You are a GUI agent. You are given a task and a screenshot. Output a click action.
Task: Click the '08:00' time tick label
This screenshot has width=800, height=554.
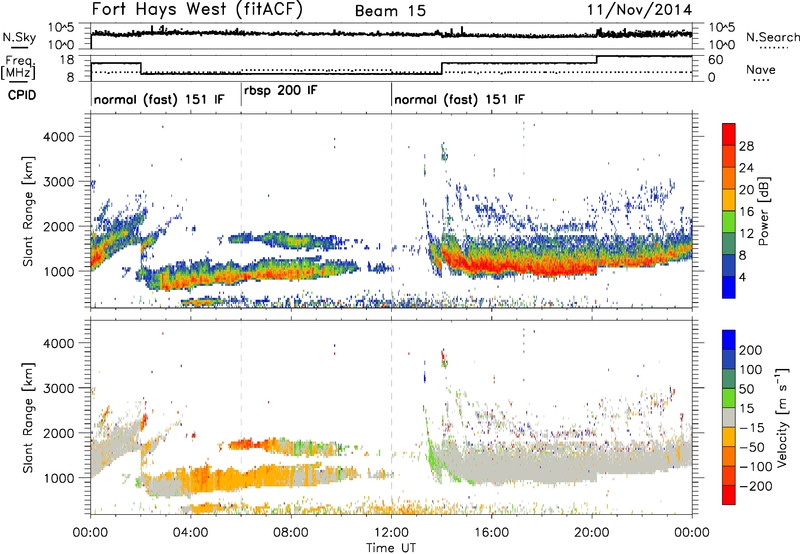pyautogui.click(x=291, y=533)
